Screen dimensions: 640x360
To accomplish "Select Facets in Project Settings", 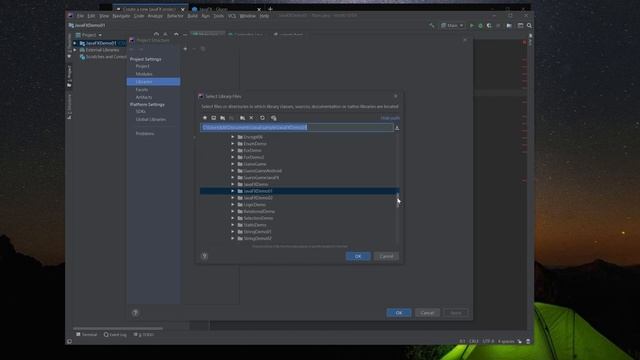I will click(142, 89).
